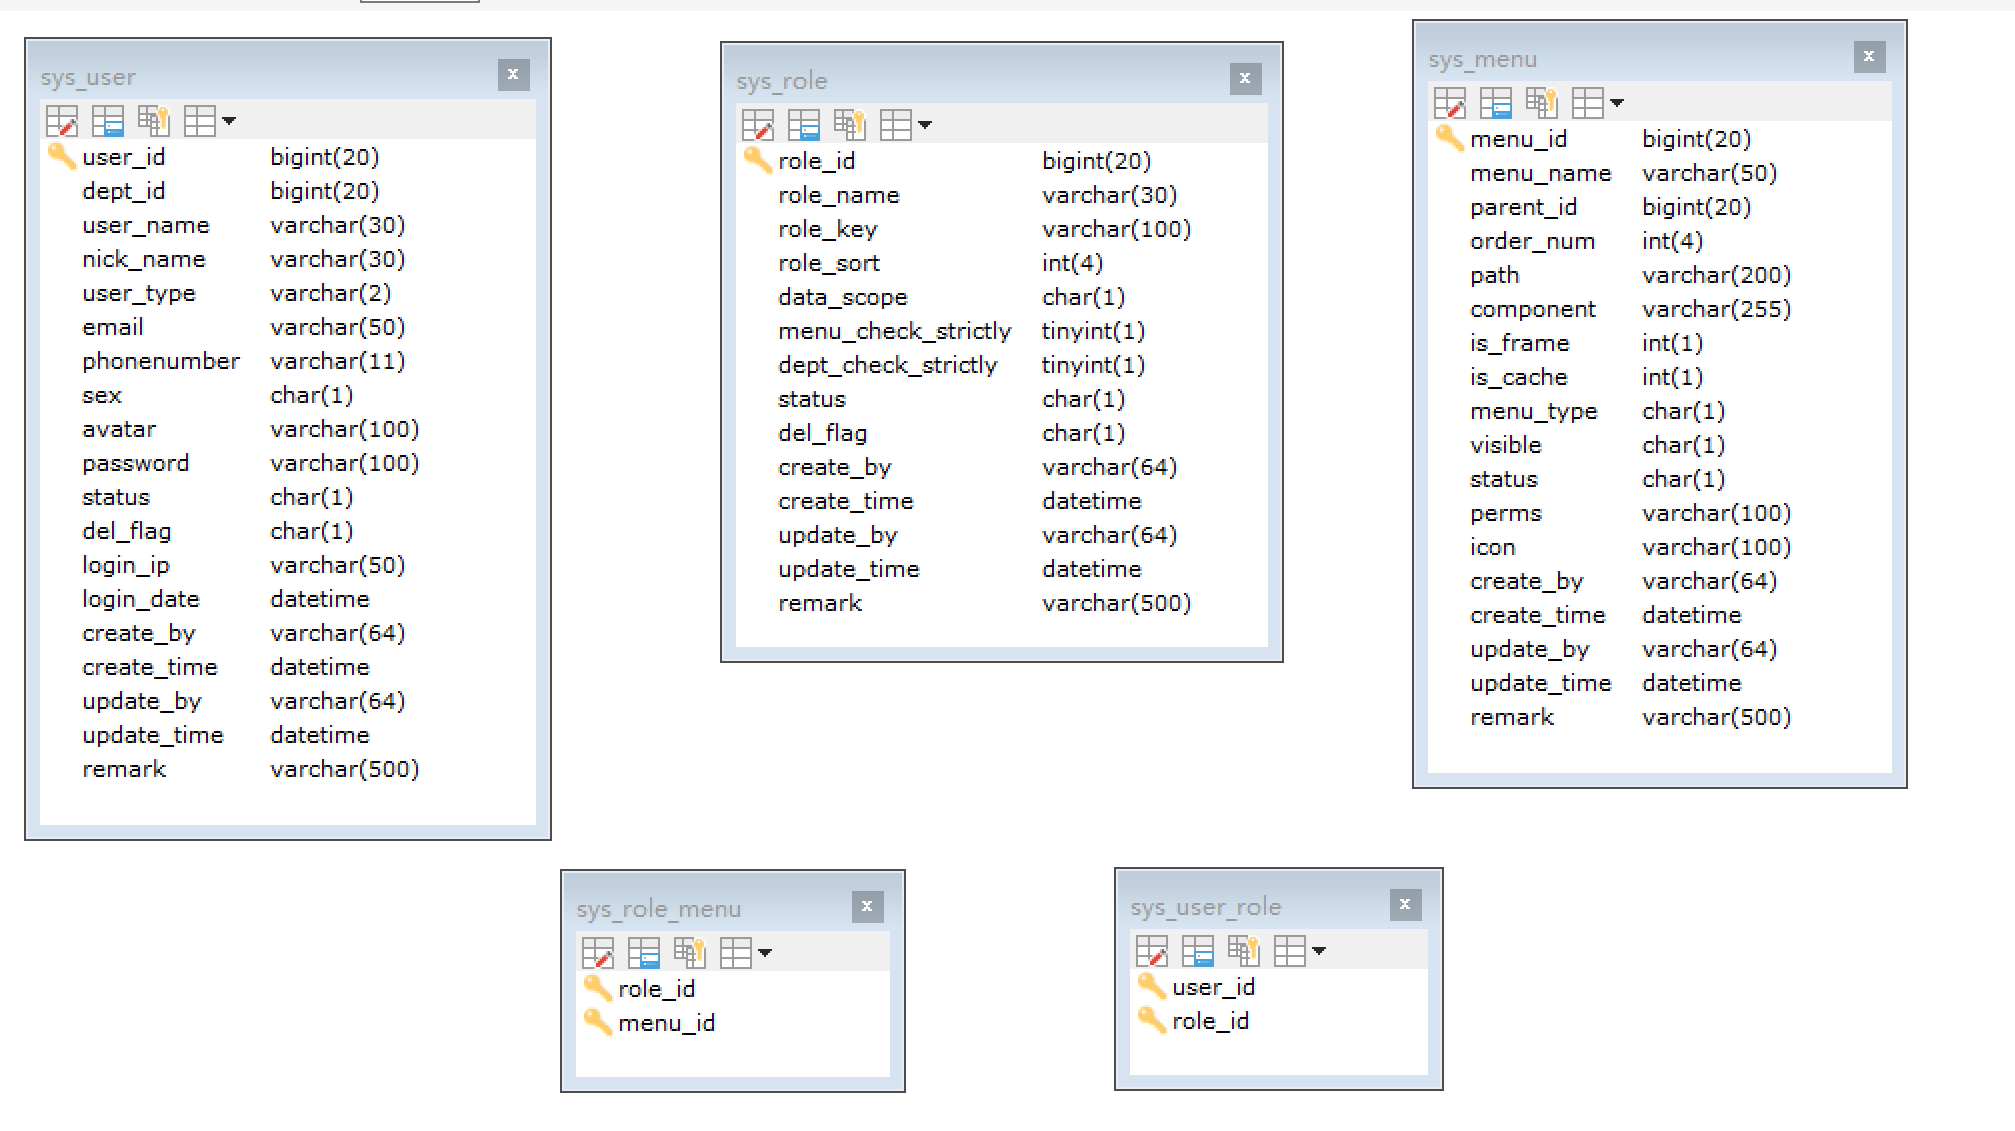Click the alter table pencil icon in sys_user
The width and height of the screenshot is (2015, 1131).
coord(61,121)
